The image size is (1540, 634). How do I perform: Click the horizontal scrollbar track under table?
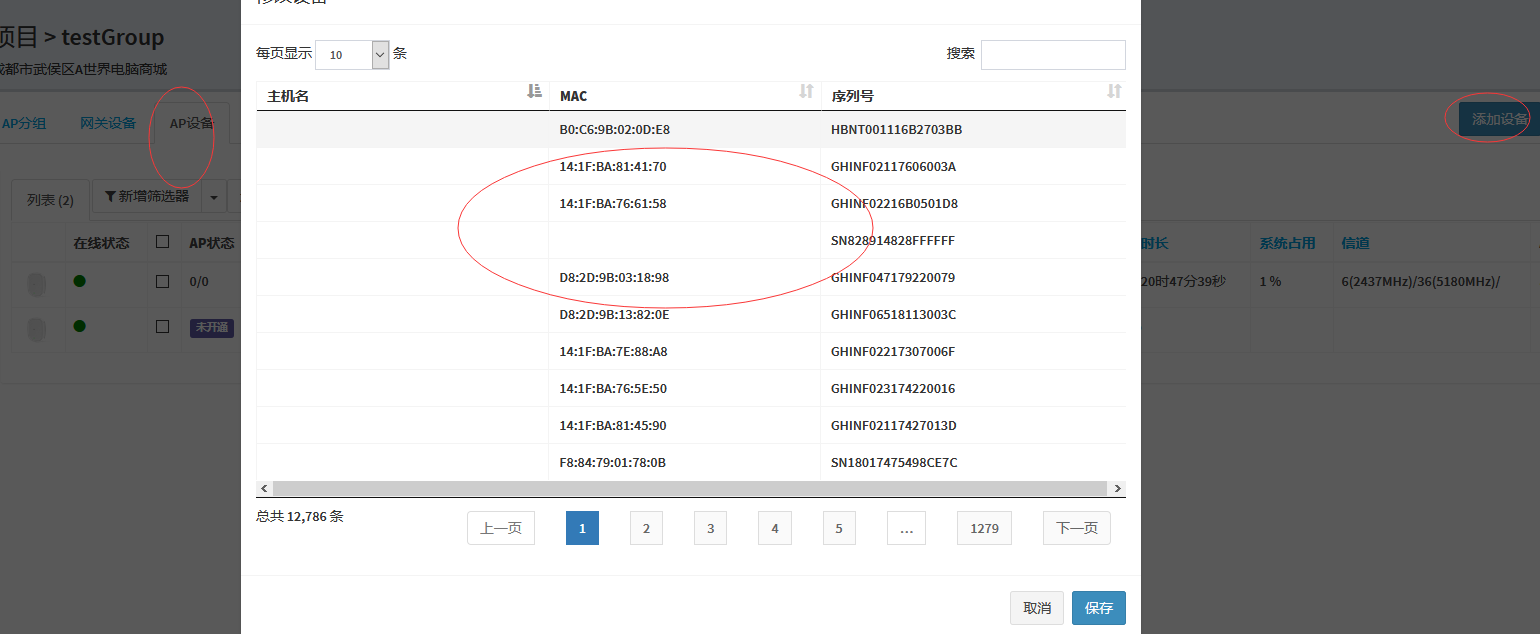coord(690,488)
